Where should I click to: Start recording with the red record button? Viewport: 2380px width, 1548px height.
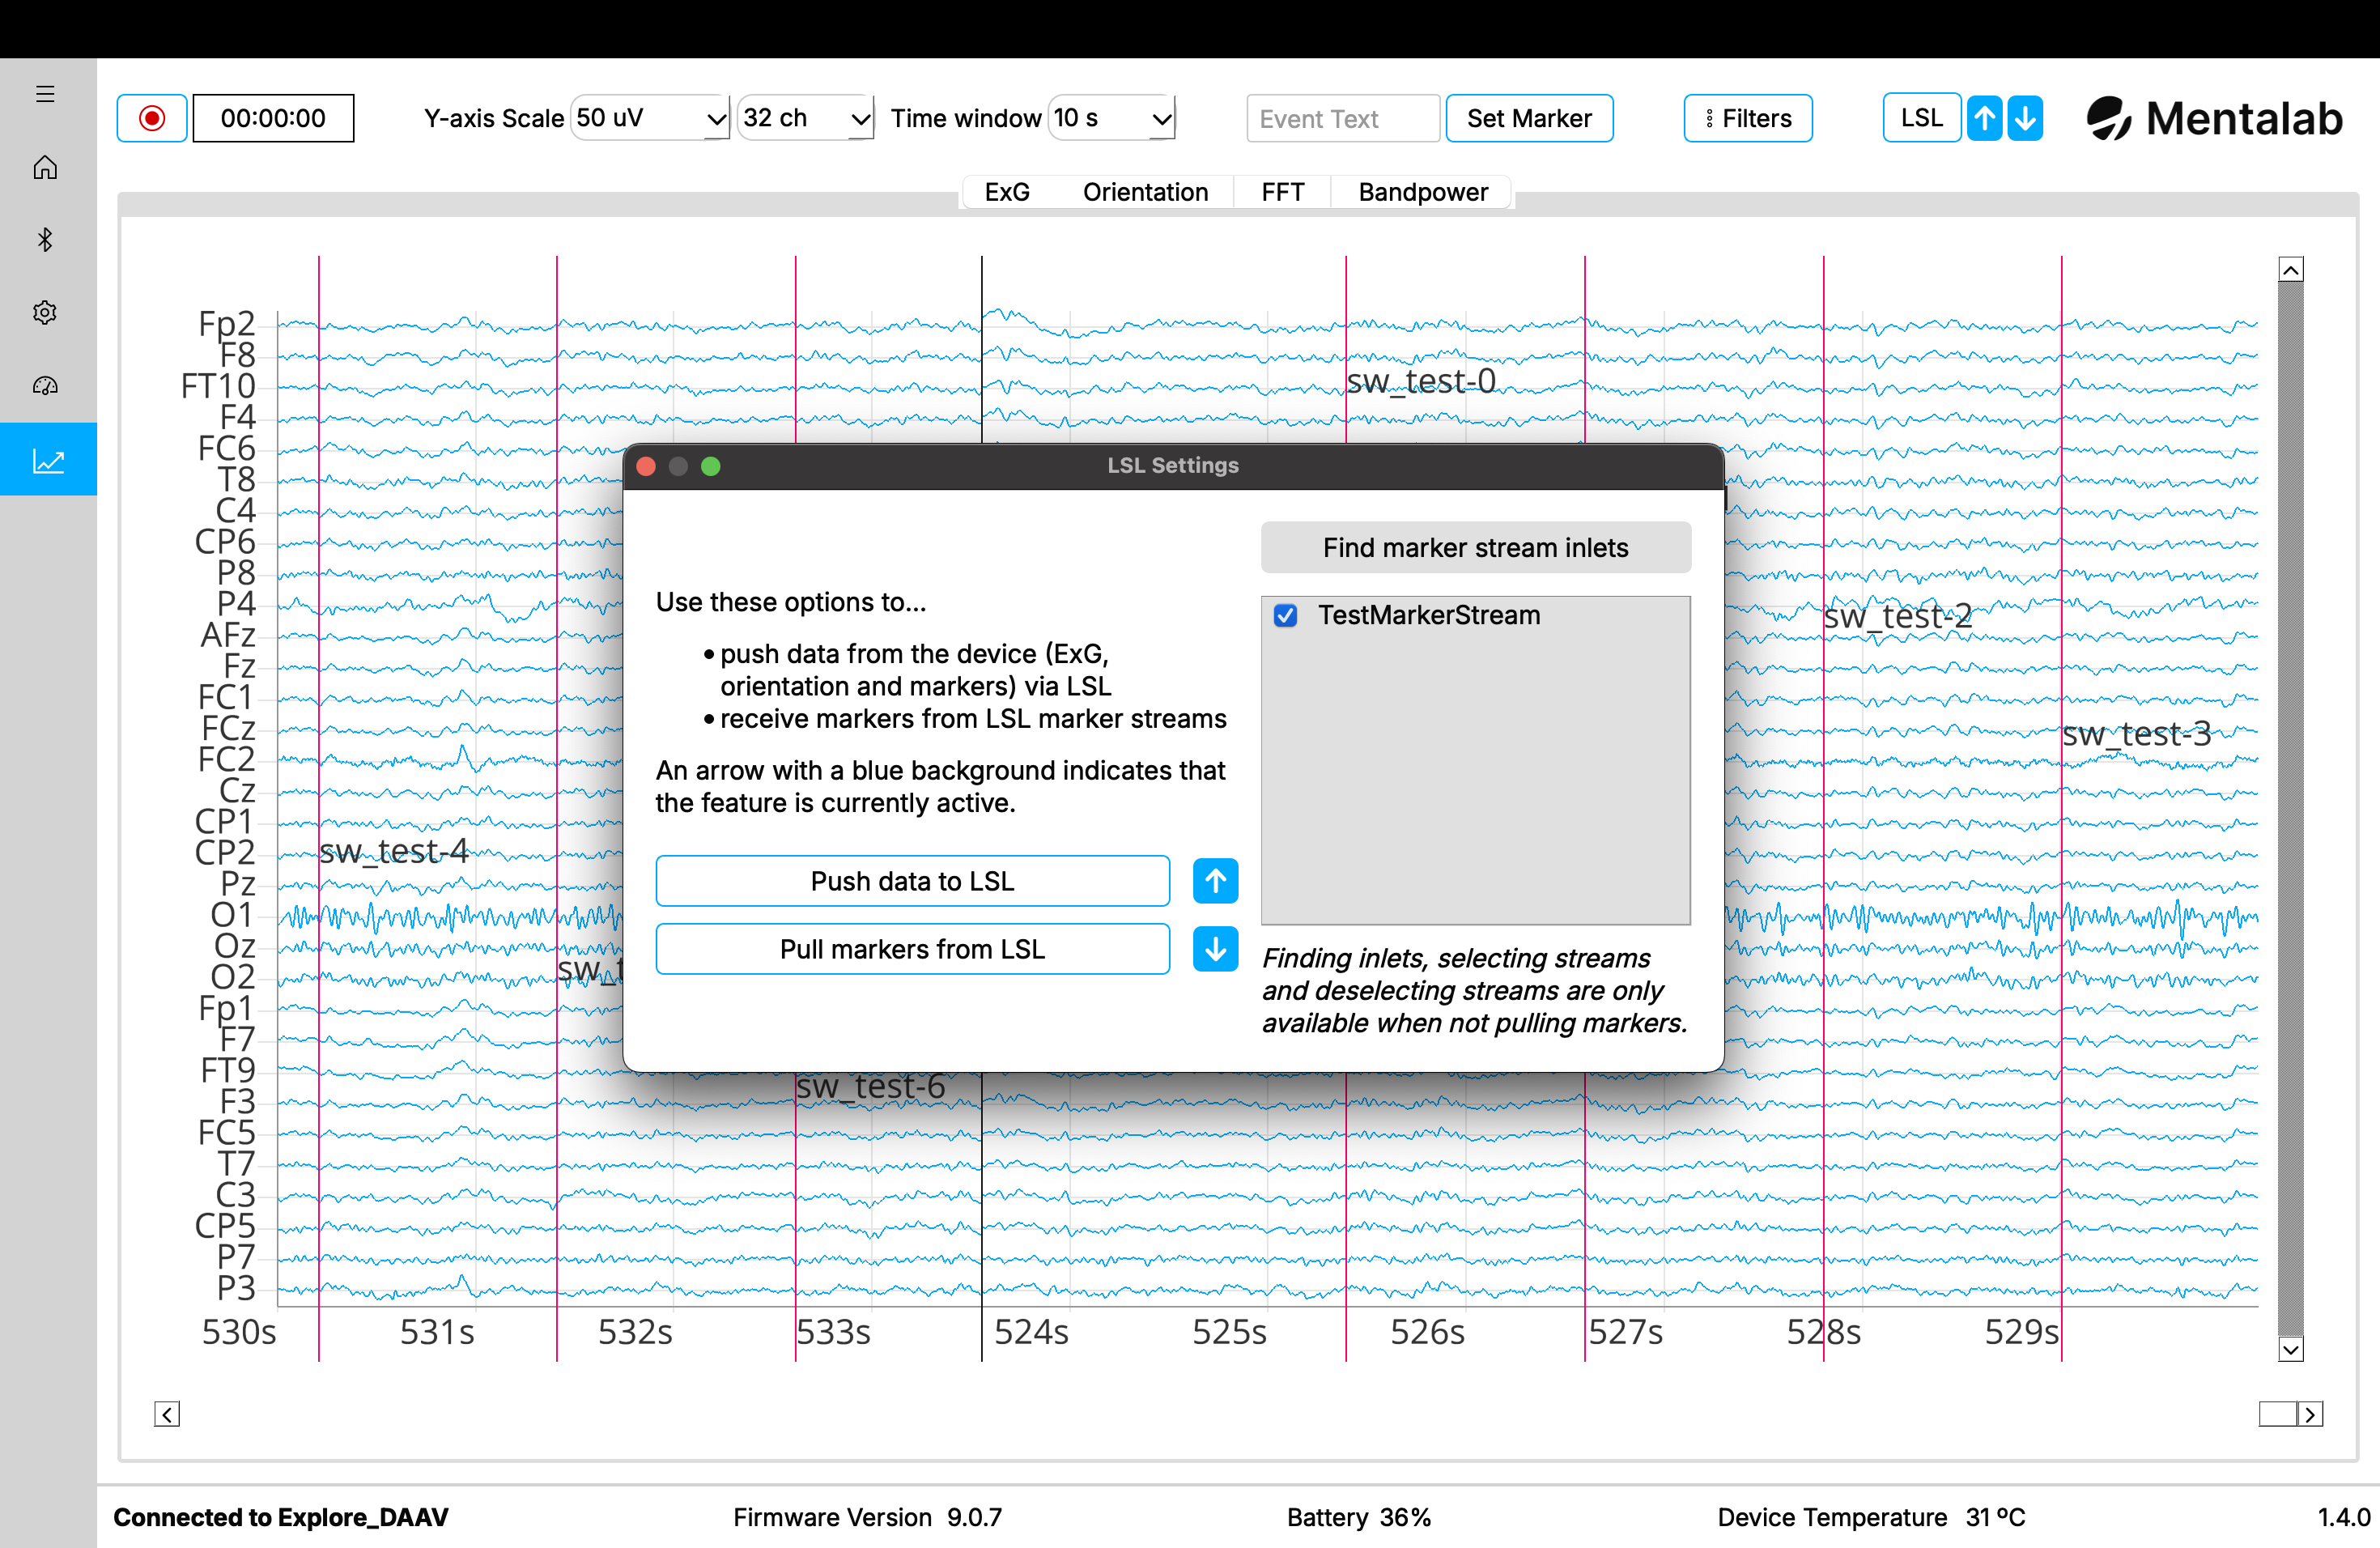pos(152,118)
